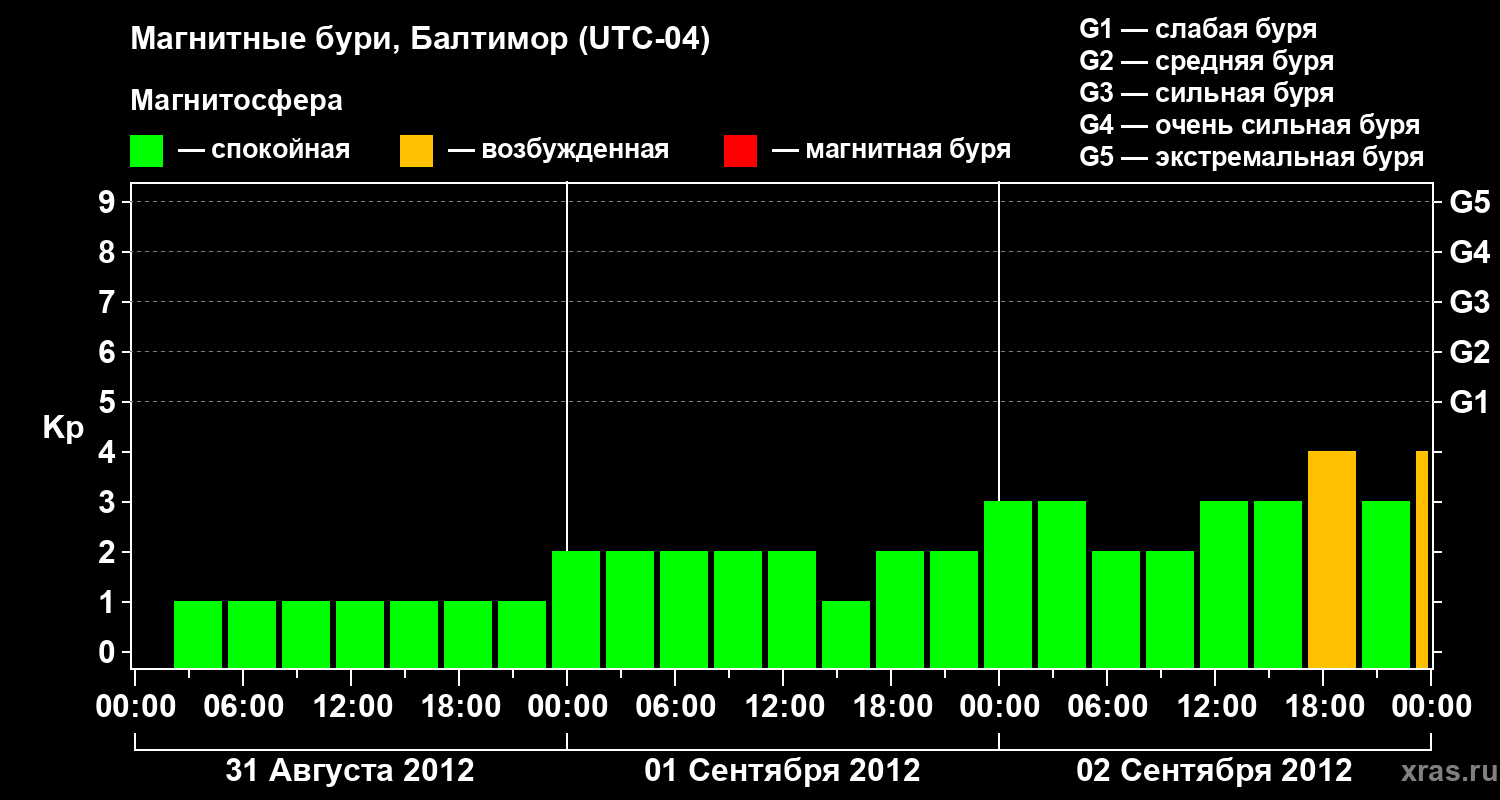The image size is (1500, 800).
Task: Click the 18:00 time label for 02 Сентября
Action: pos(1323,707)
